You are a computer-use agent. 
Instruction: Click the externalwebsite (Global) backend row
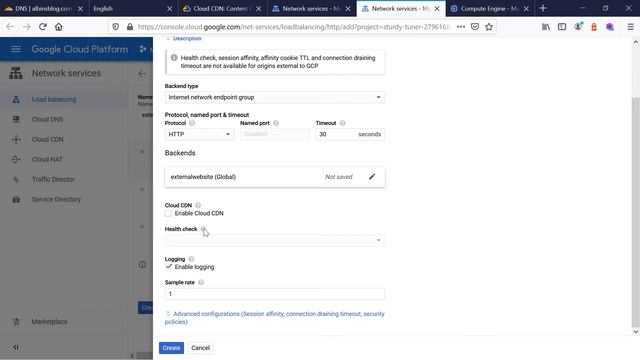(275, 177)
